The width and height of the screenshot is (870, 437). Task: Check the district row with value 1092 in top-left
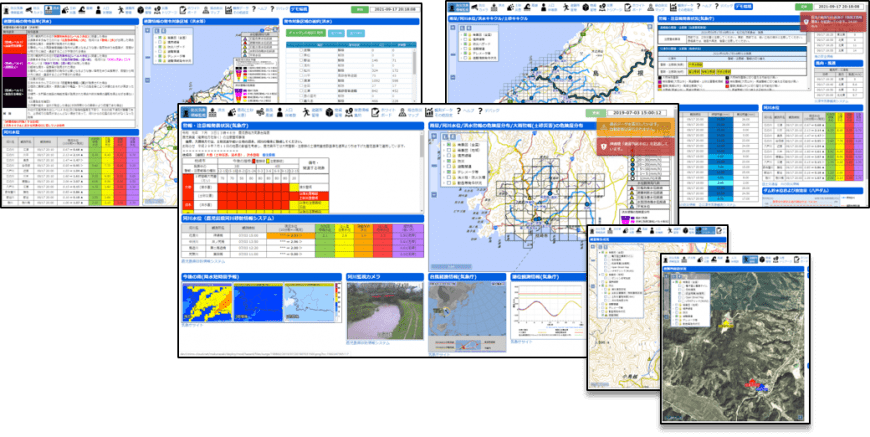pos(301,80)
